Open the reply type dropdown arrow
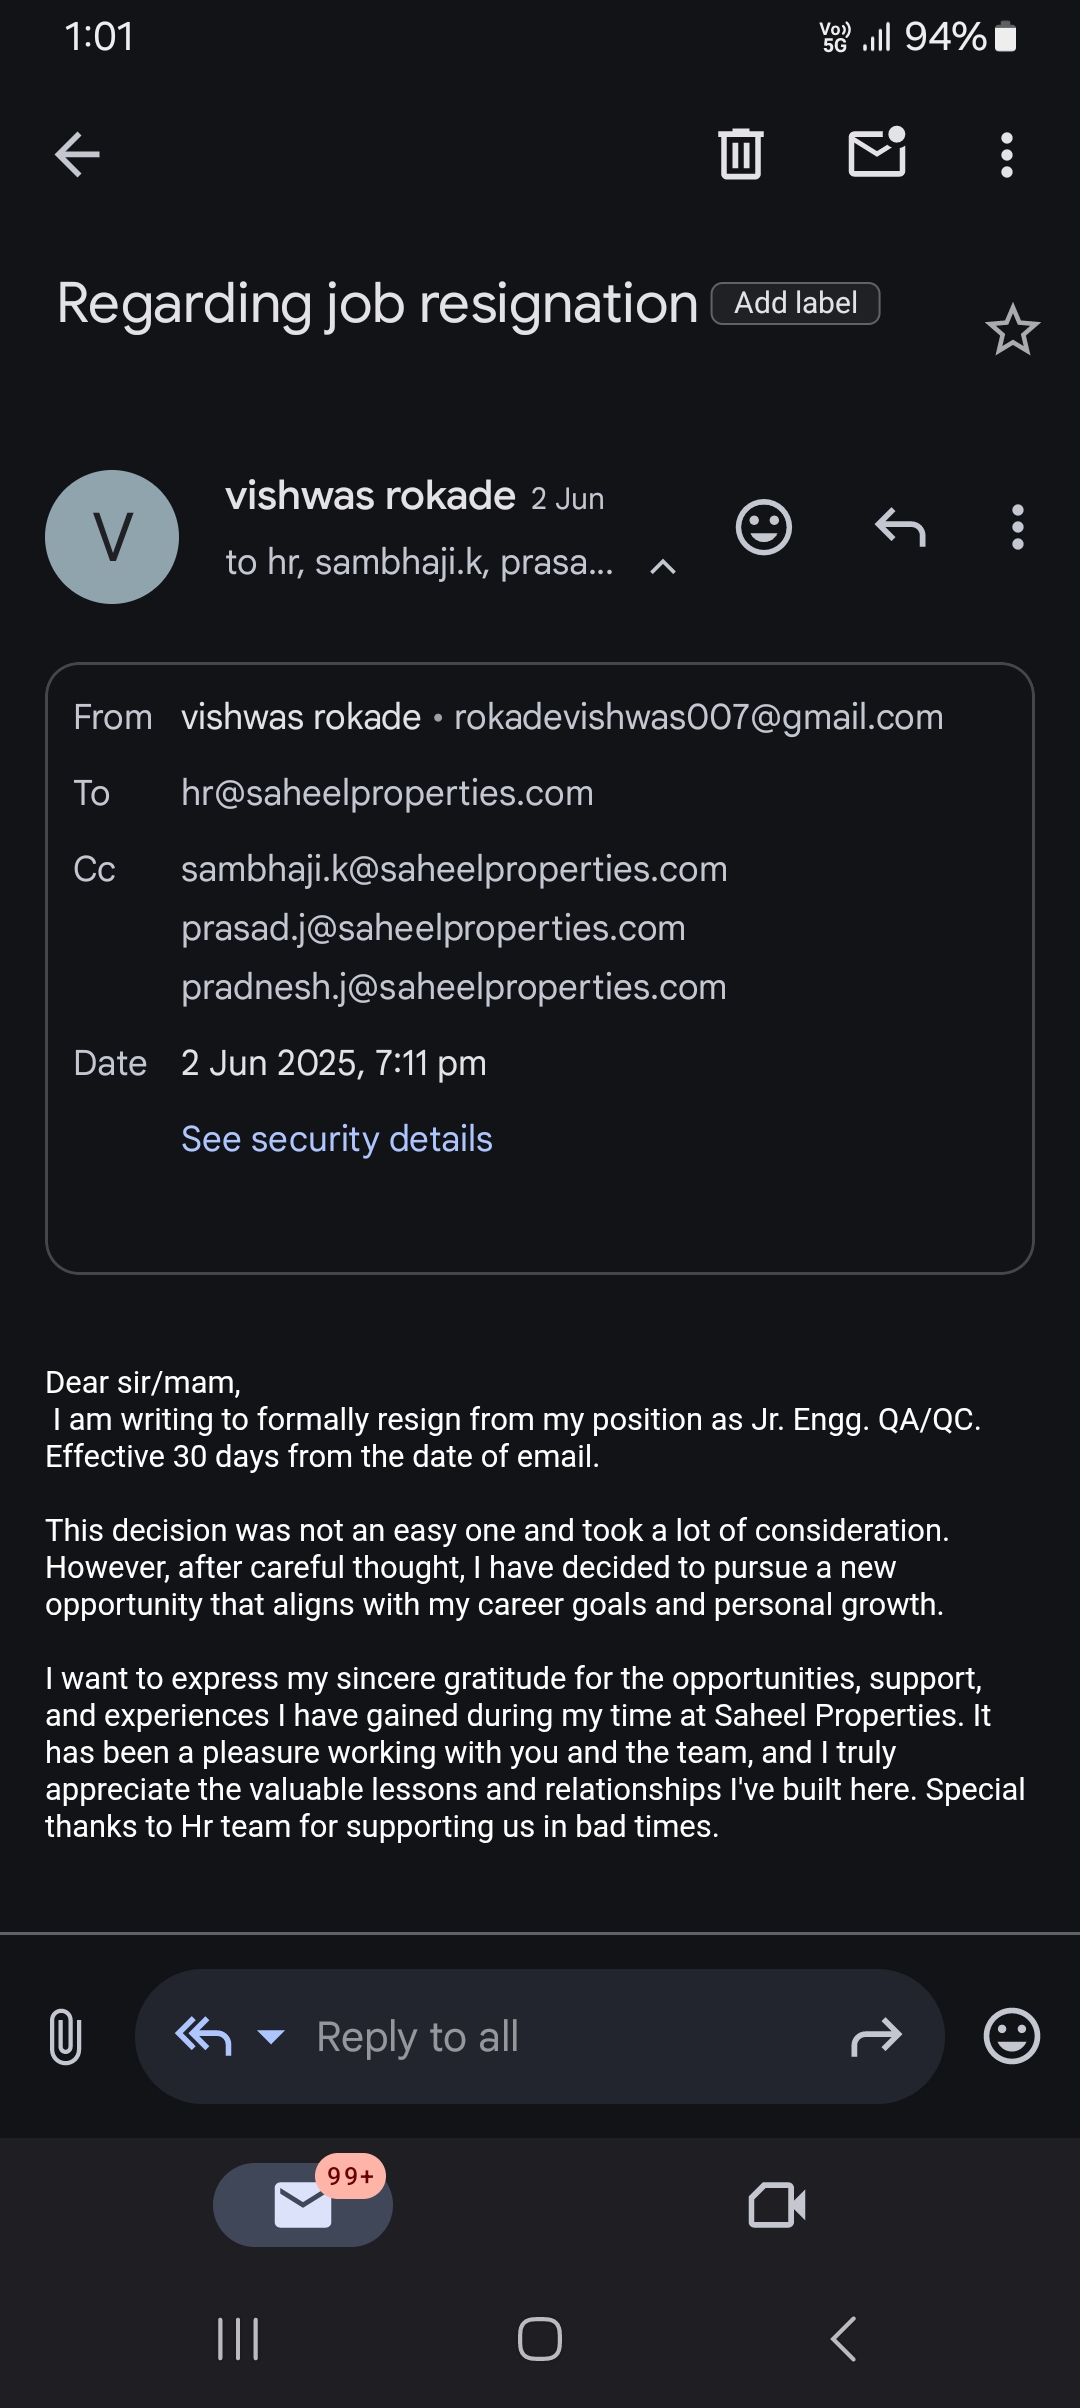 point(271,2036)
